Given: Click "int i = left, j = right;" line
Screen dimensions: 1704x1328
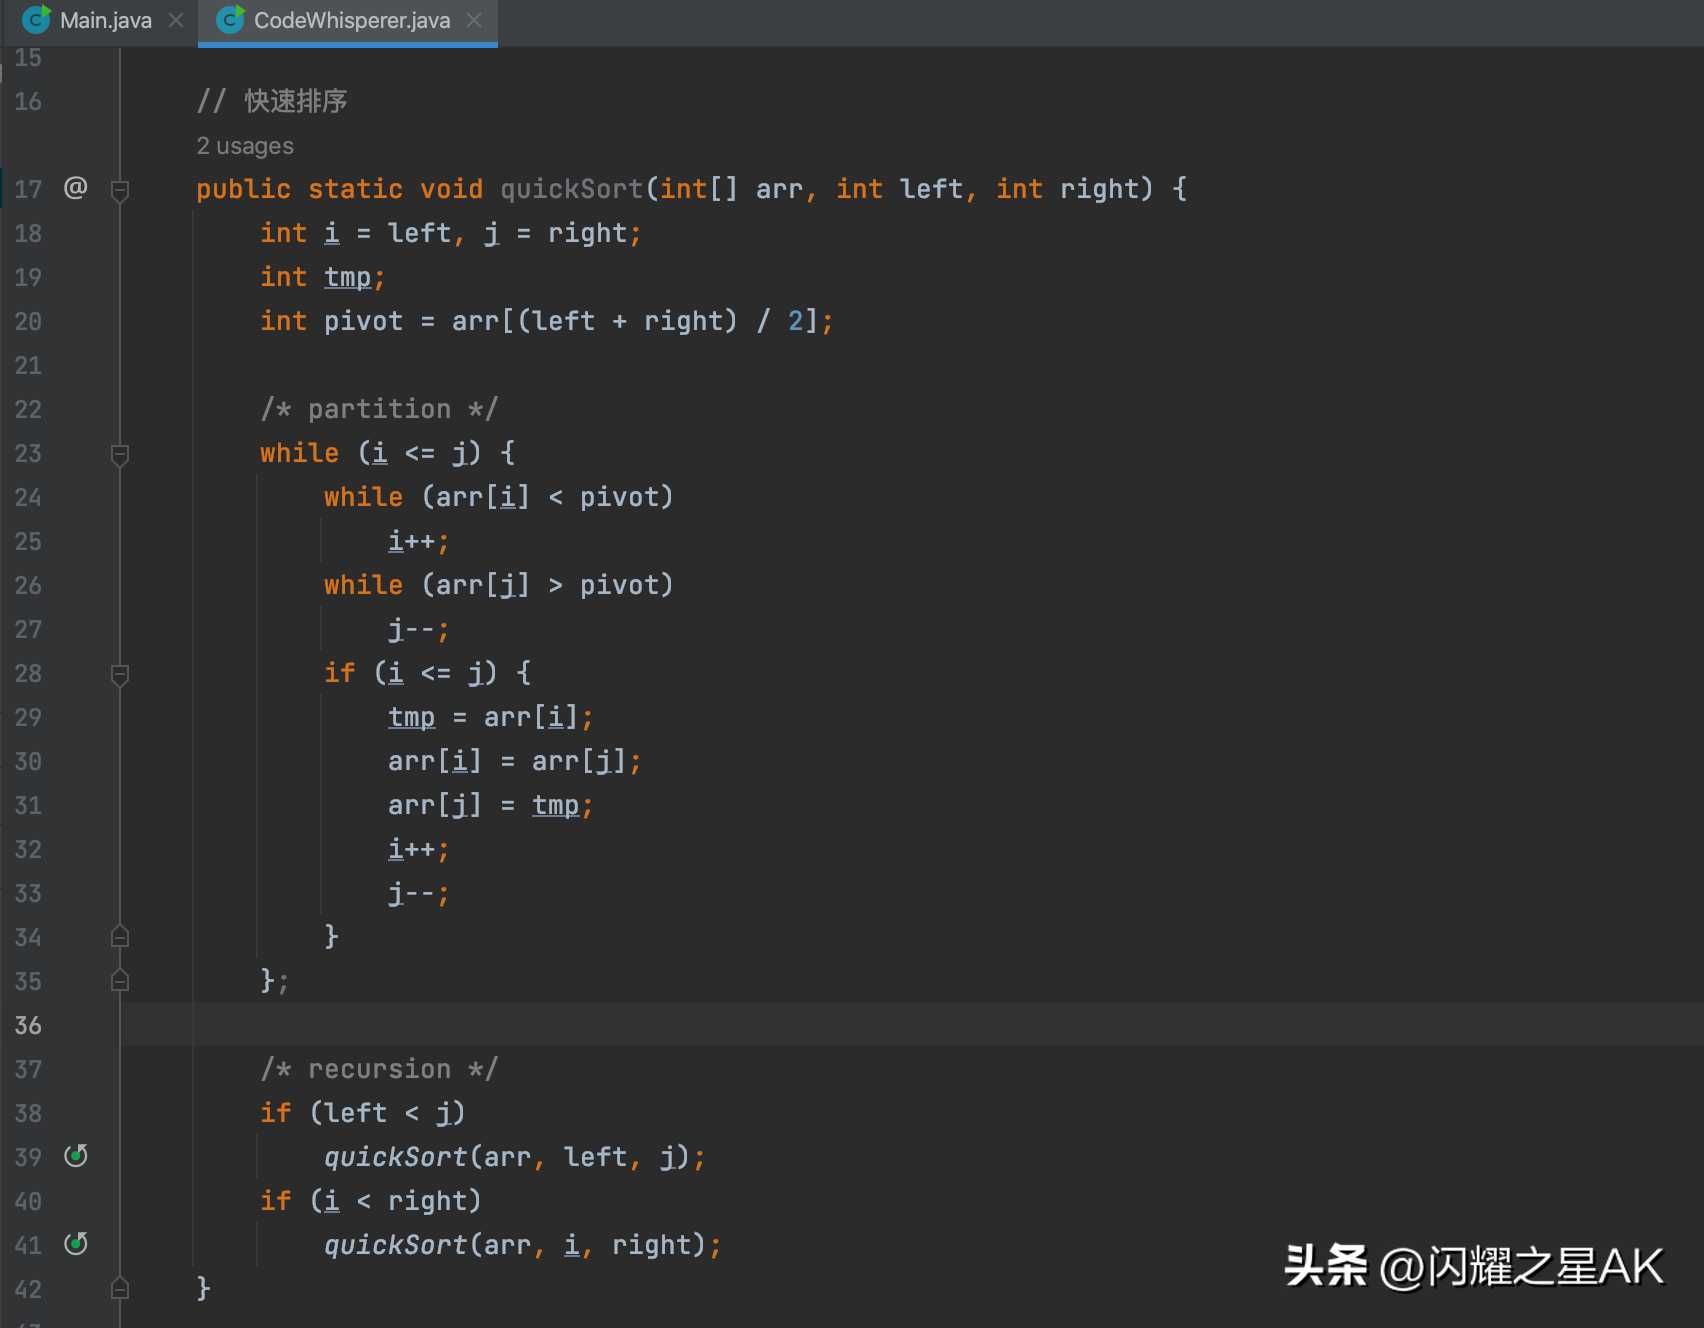Looking at the screenshot, I should 450,233.
